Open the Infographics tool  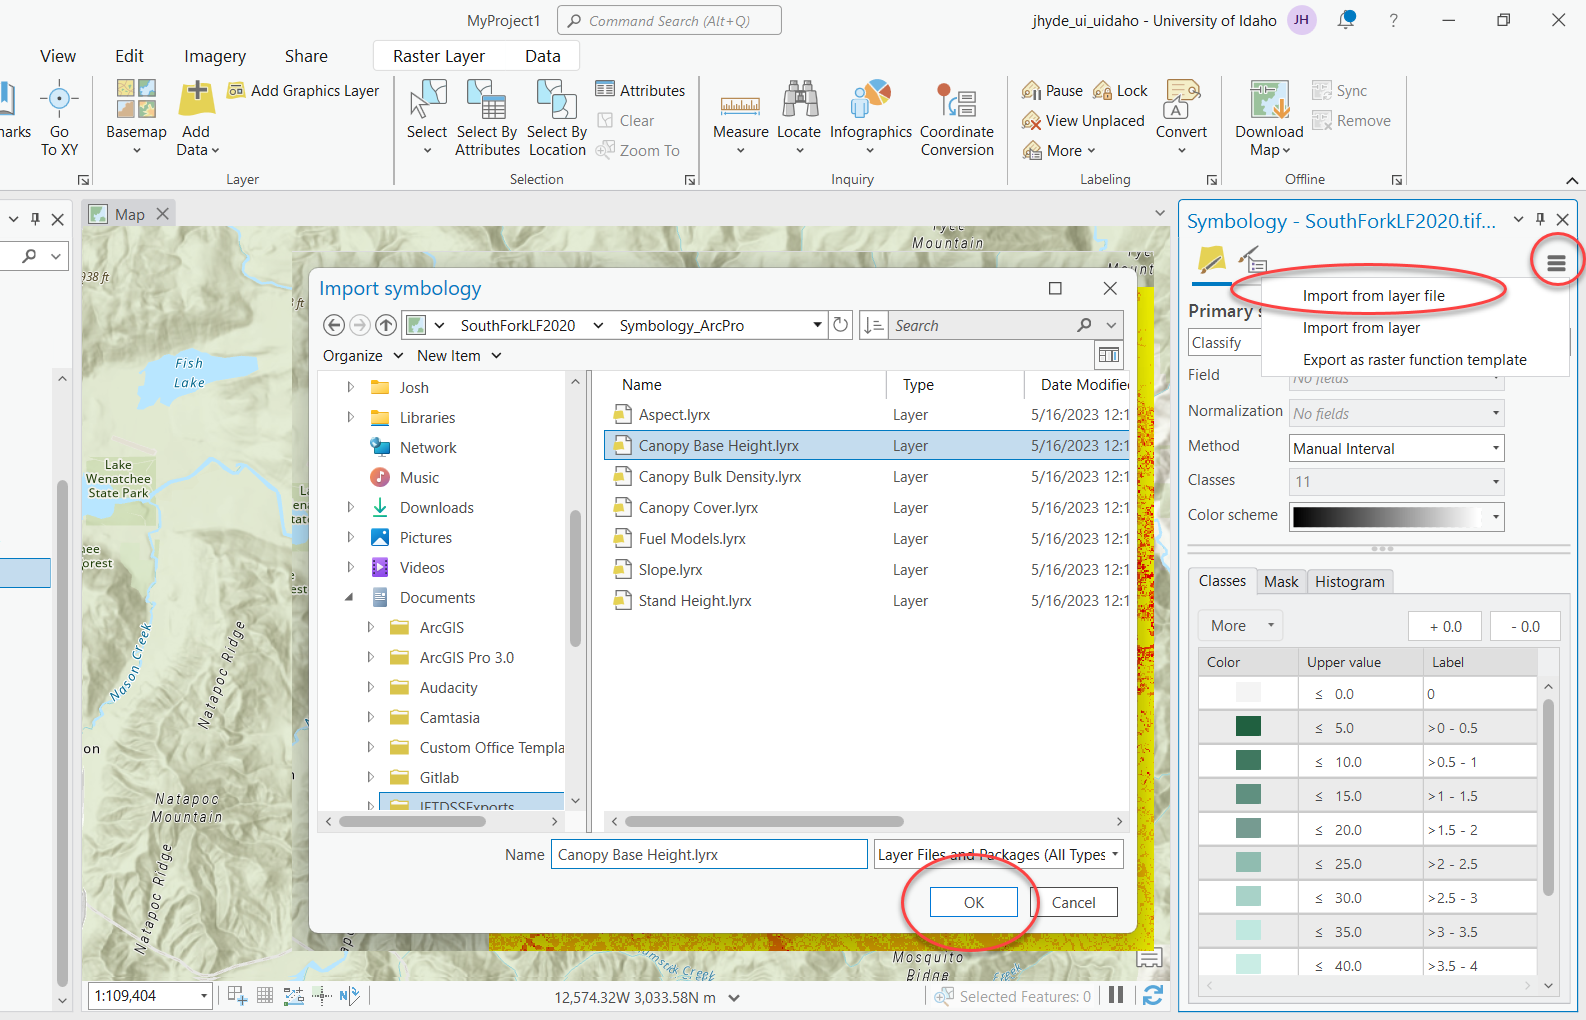871,116
